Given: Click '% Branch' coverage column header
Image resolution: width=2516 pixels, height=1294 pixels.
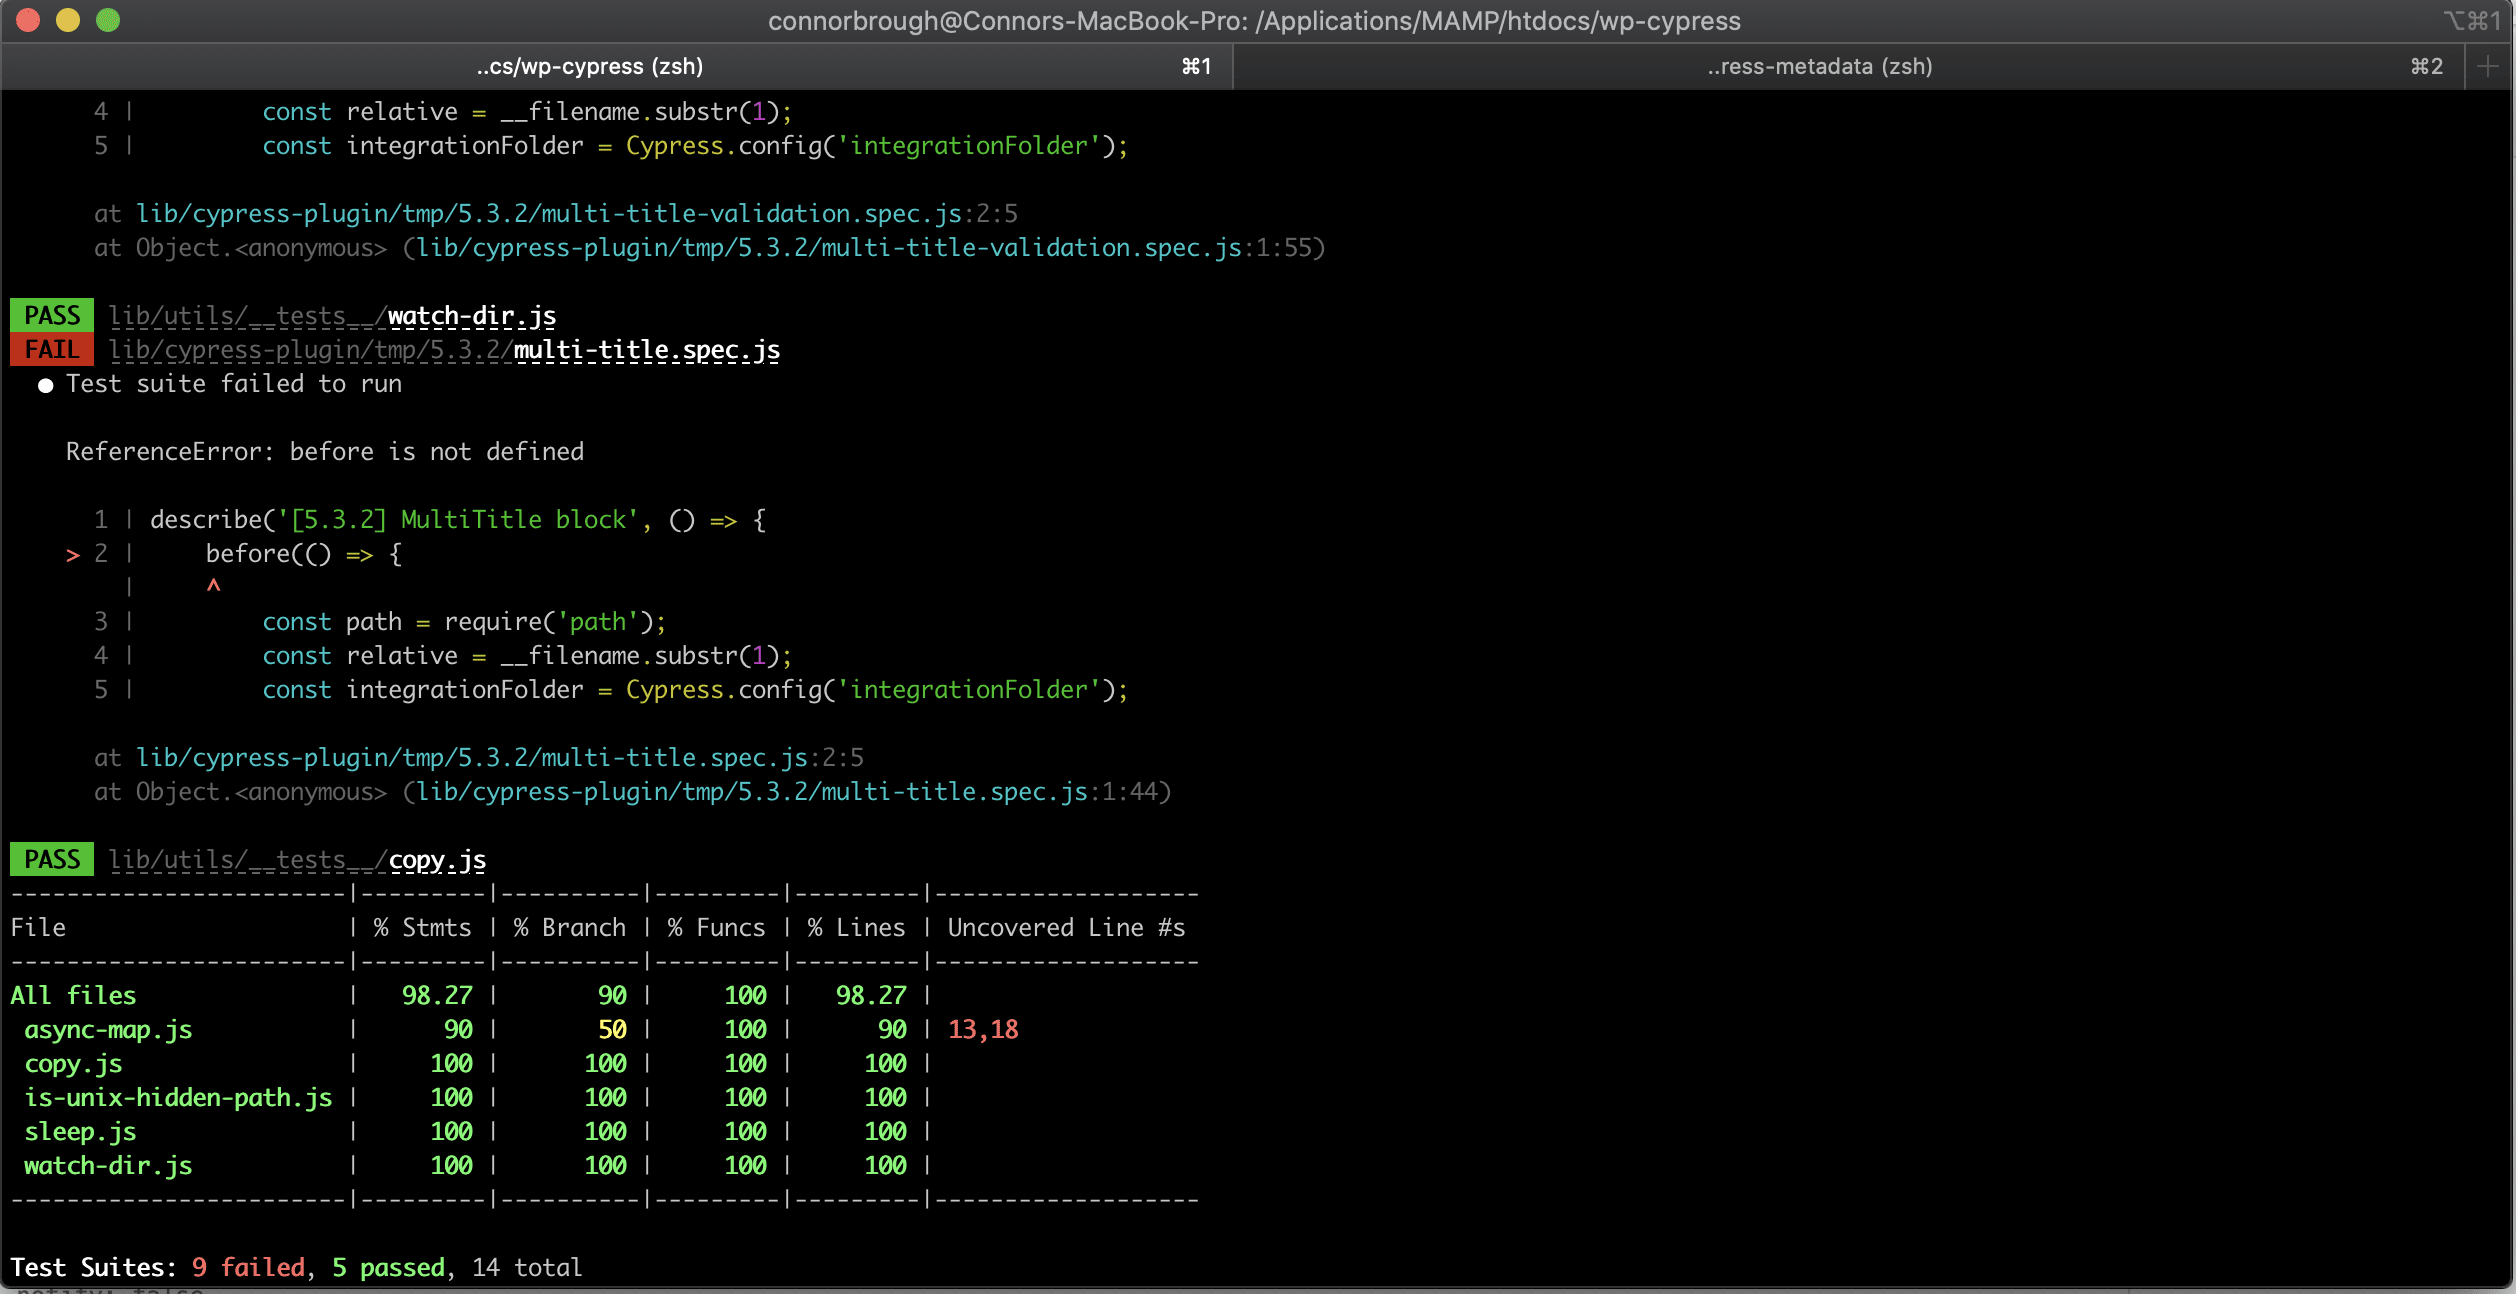Looking at the screenshot, I should (570, 928).
